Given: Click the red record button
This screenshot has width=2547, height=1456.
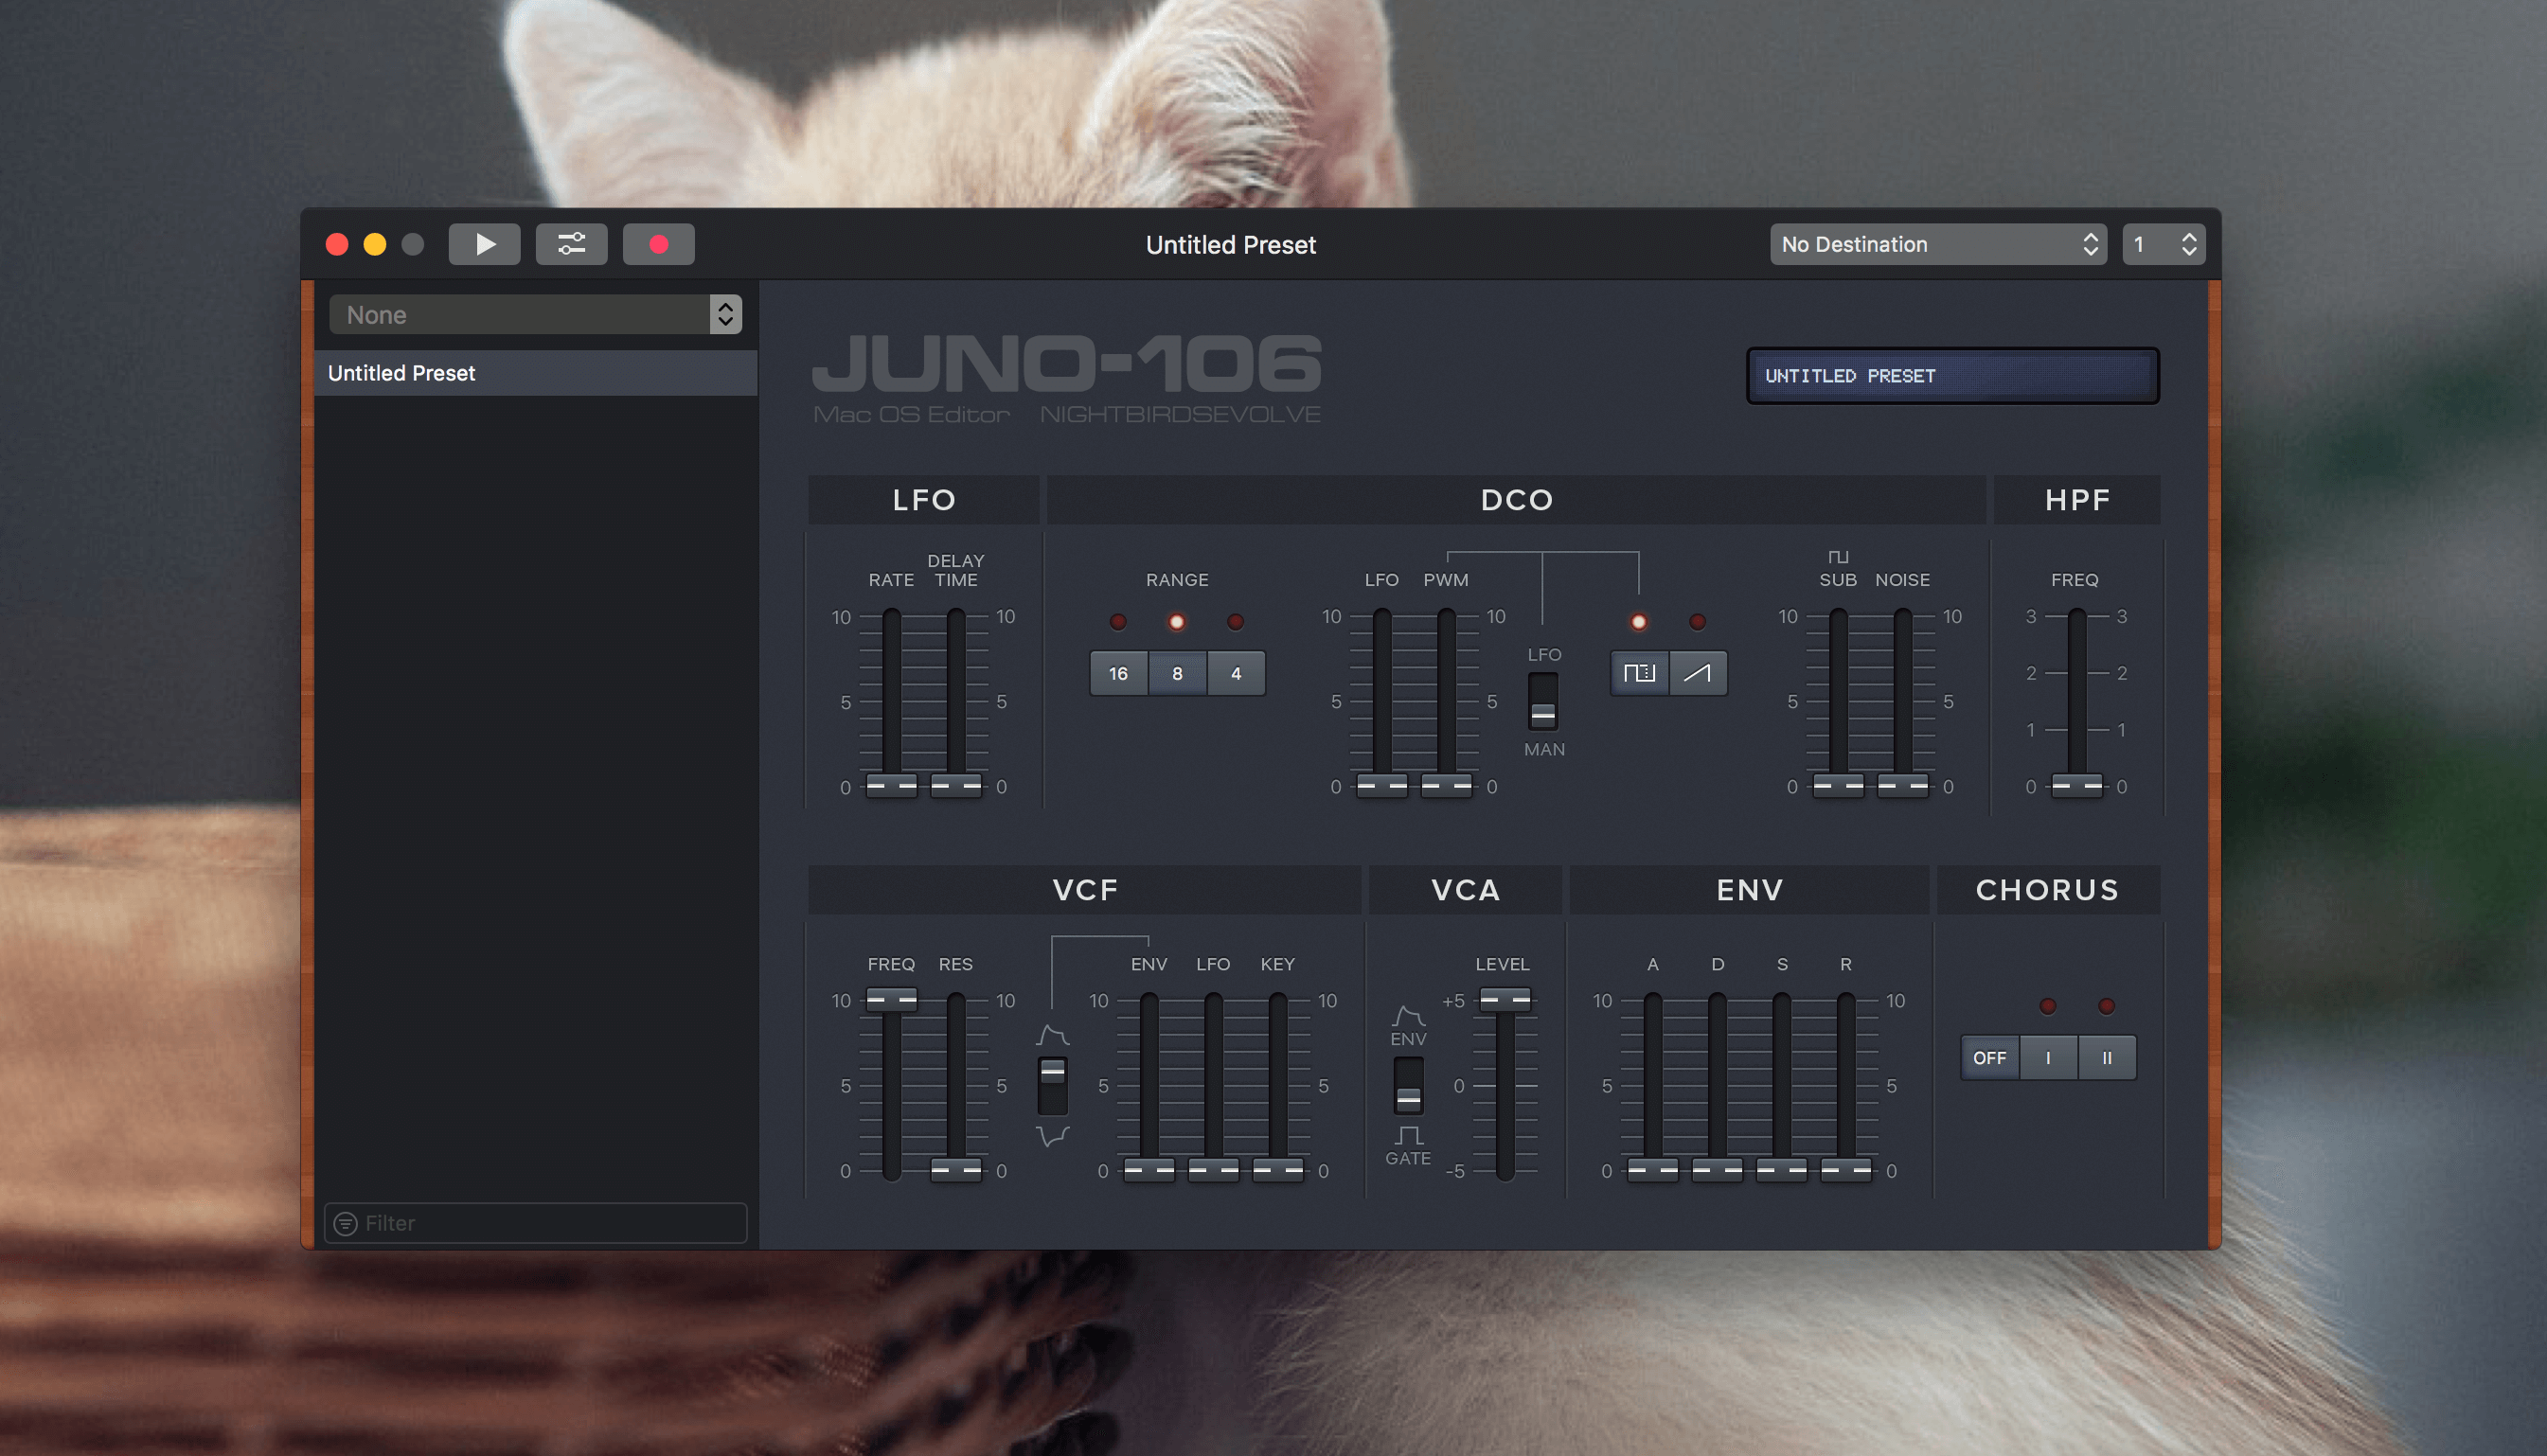Looking at the screenshot, I should pos(658,244).
